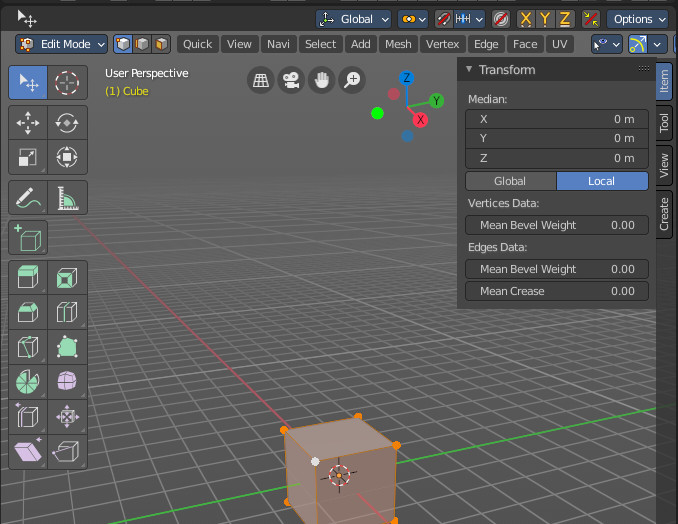Choose the Scale tool
The height and width of the screenshot is (524, 678).
(28, 157)
